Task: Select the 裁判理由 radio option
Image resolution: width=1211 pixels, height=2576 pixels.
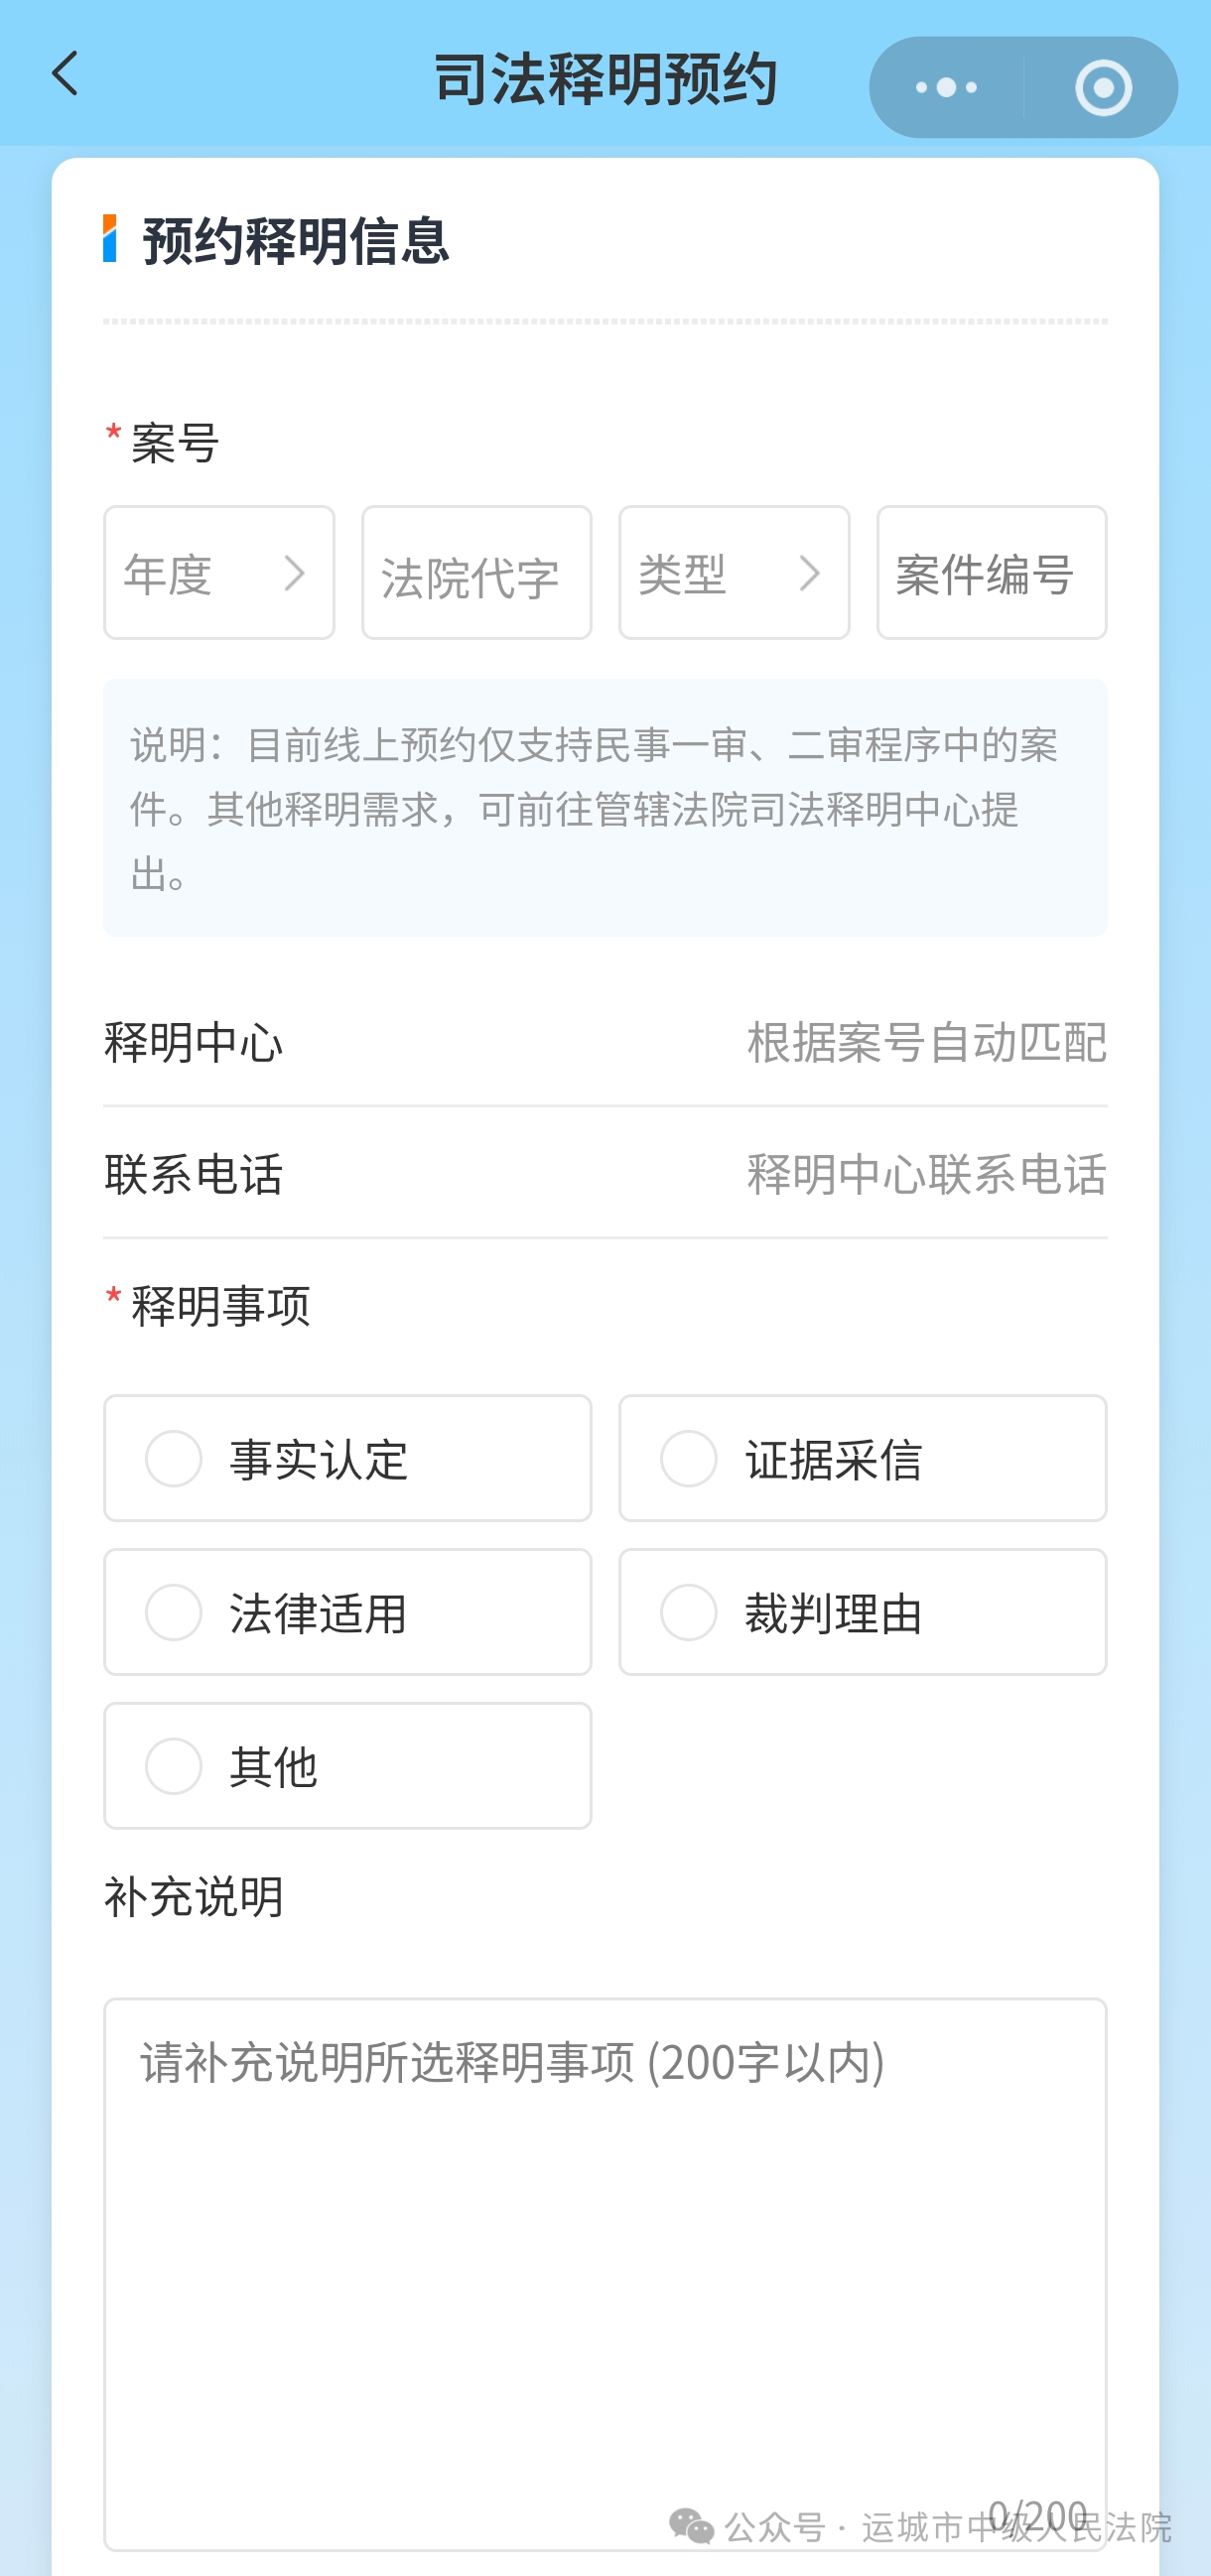Action: [689, 1612]
